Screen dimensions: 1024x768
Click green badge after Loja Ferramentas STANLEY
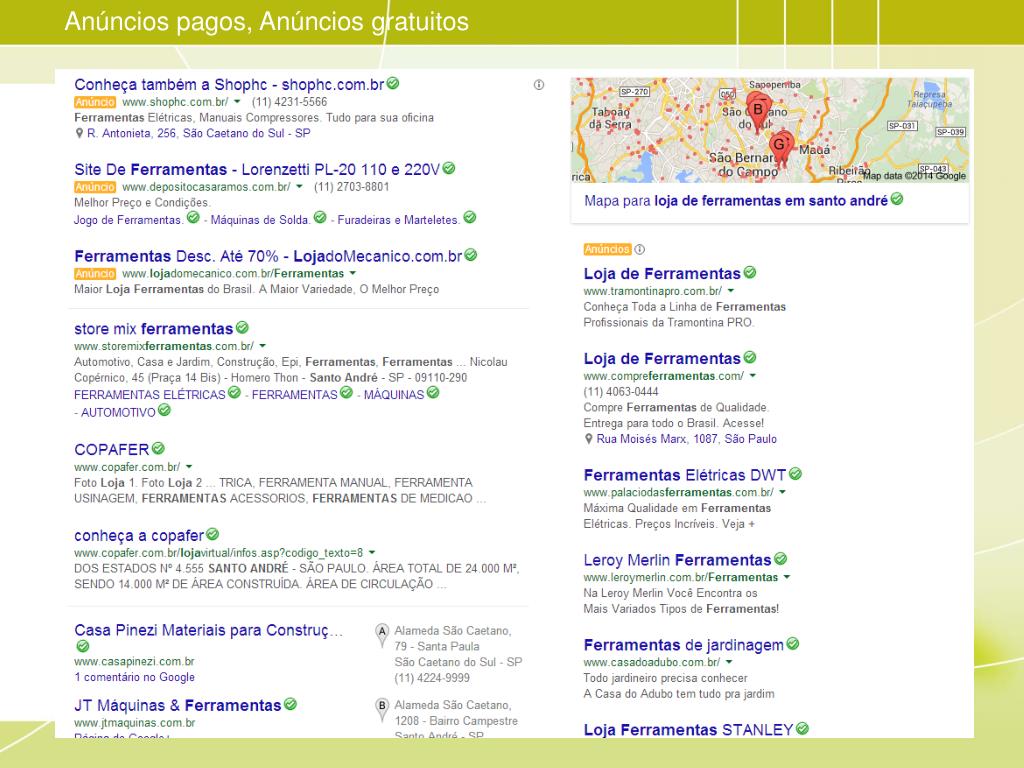[x=803, y=728]
